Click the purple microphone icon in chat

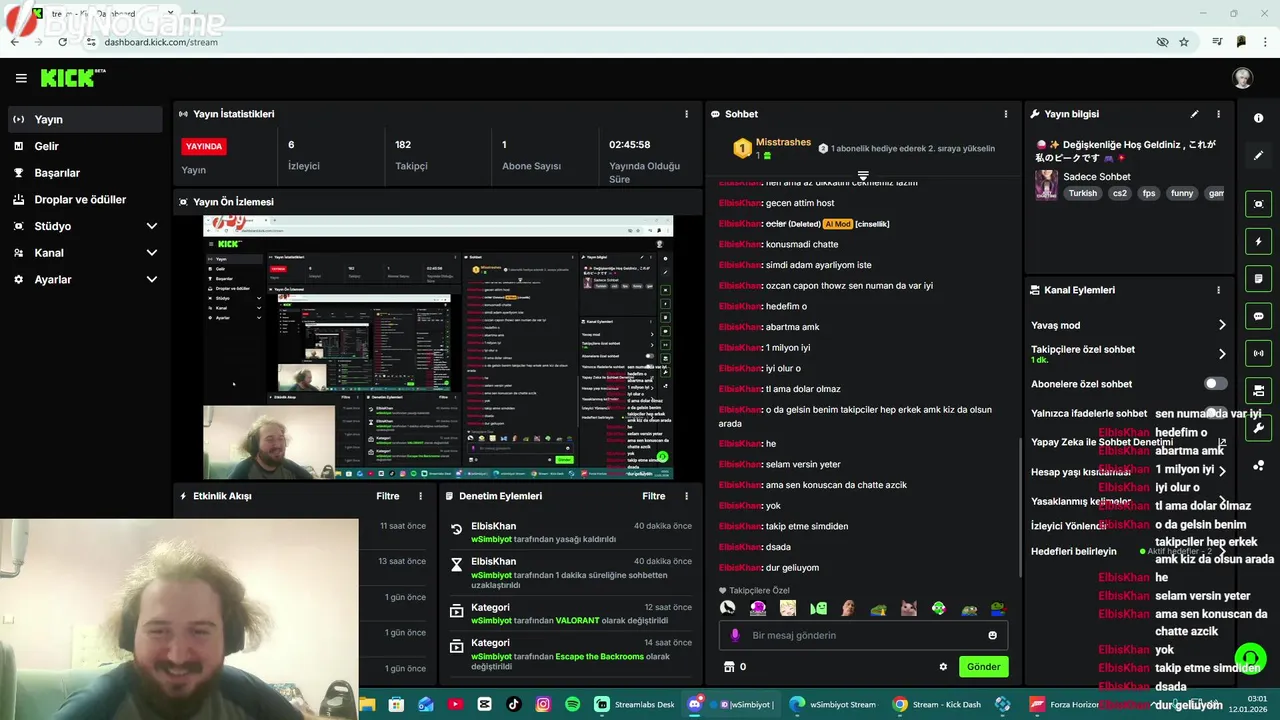[x=735, y=635]
